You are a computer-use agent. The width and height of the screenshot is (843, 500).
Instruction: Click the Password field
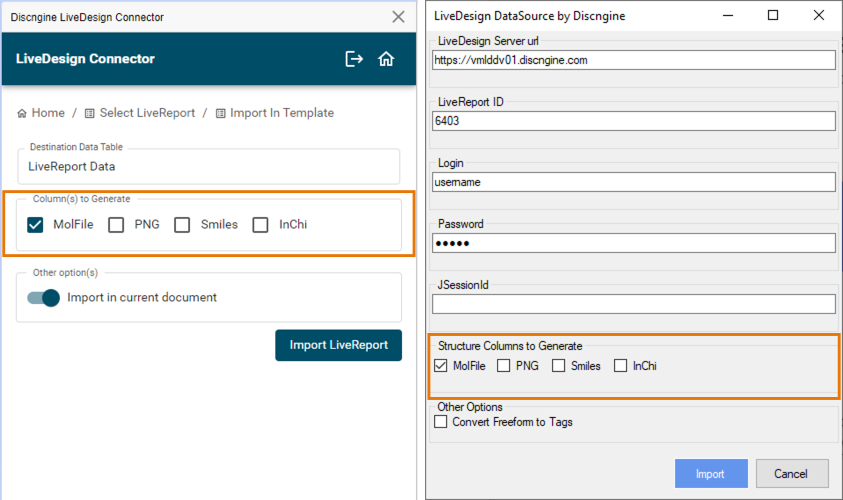(x=633, y=243)
